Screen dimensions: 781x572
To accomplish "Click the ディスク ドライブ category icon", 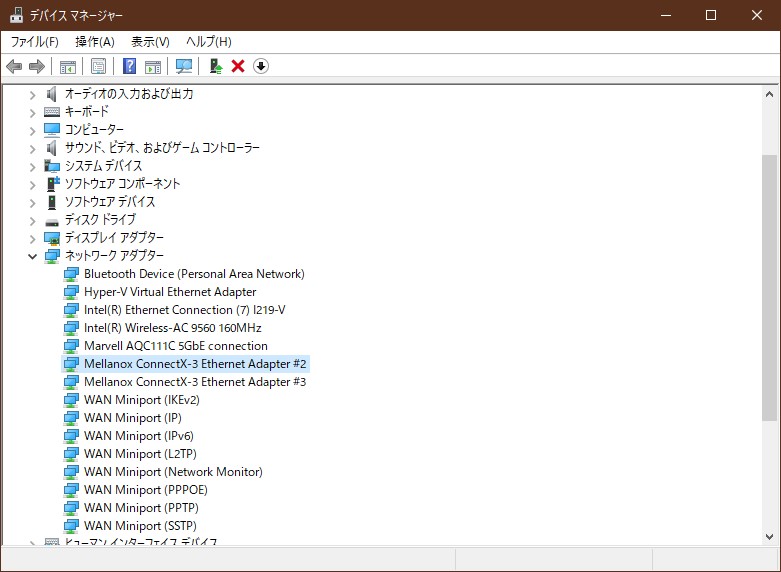I will click(52, 221).
